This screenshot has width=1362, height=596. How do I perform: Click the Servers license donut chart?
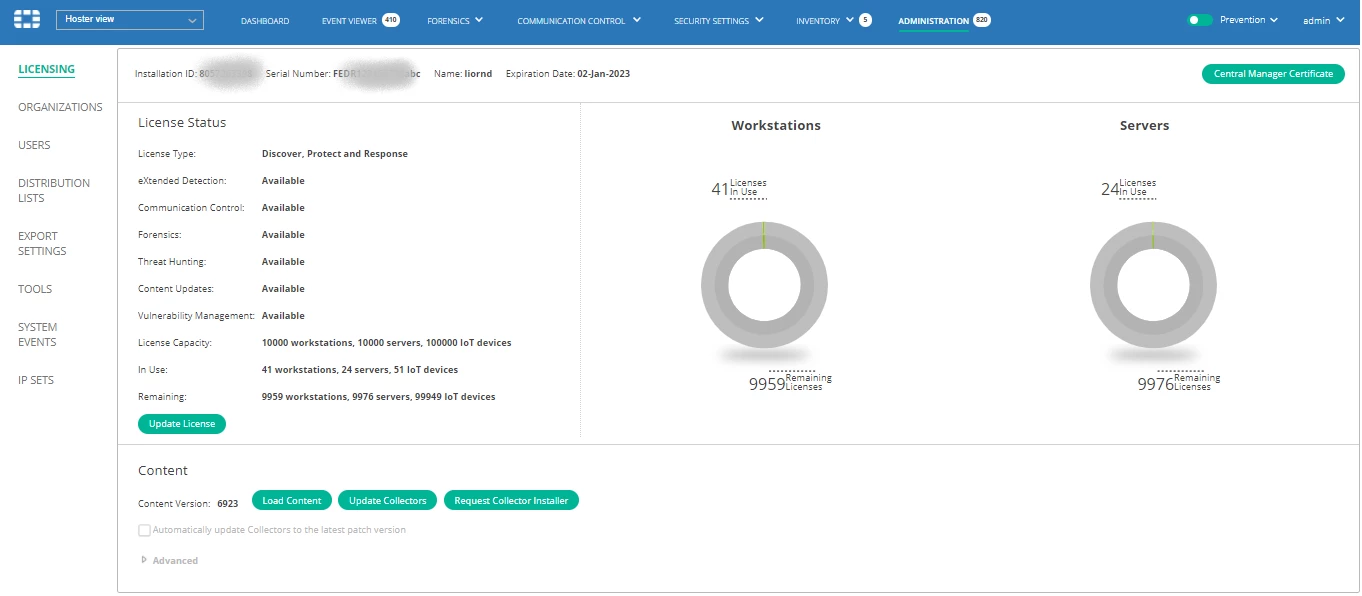point(1153,285)
